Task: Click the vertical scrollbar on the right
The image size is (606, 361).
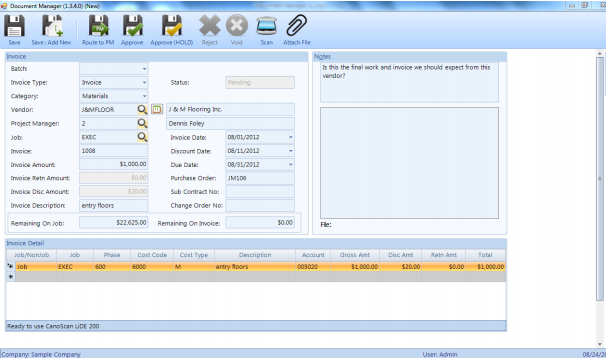Action: 600,178
